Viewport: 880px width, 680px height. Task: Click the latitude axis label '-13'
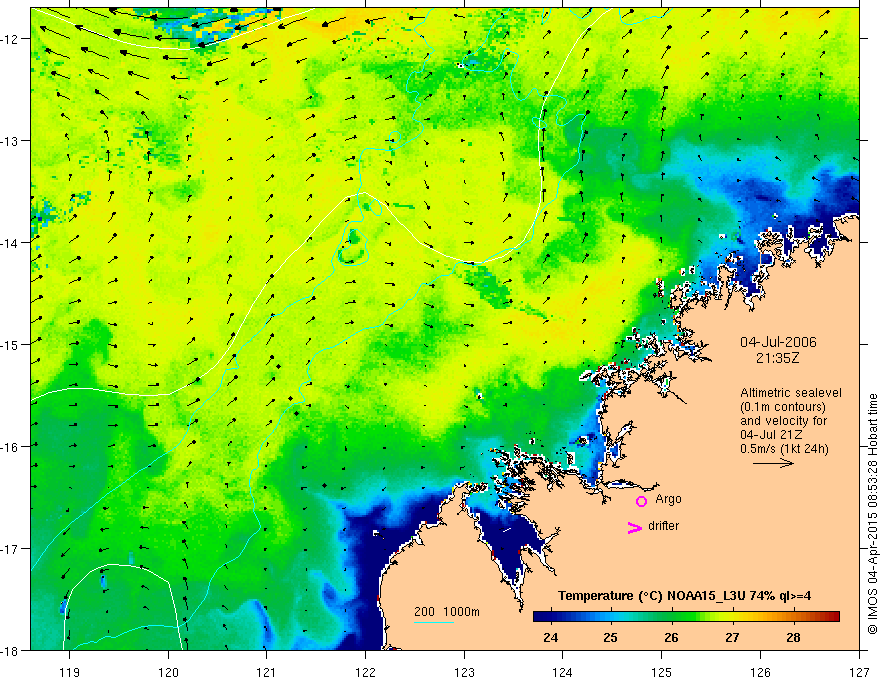click(x=11, y=140)
